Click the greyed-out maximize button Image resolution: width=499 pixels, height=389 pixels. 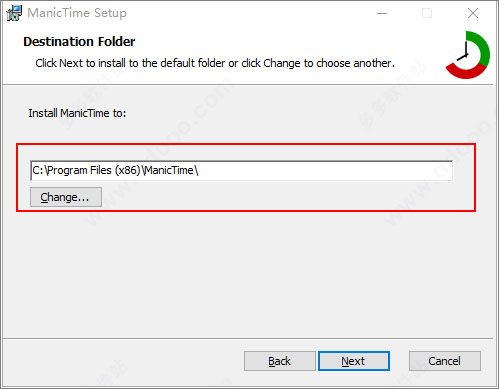[427, 13]
